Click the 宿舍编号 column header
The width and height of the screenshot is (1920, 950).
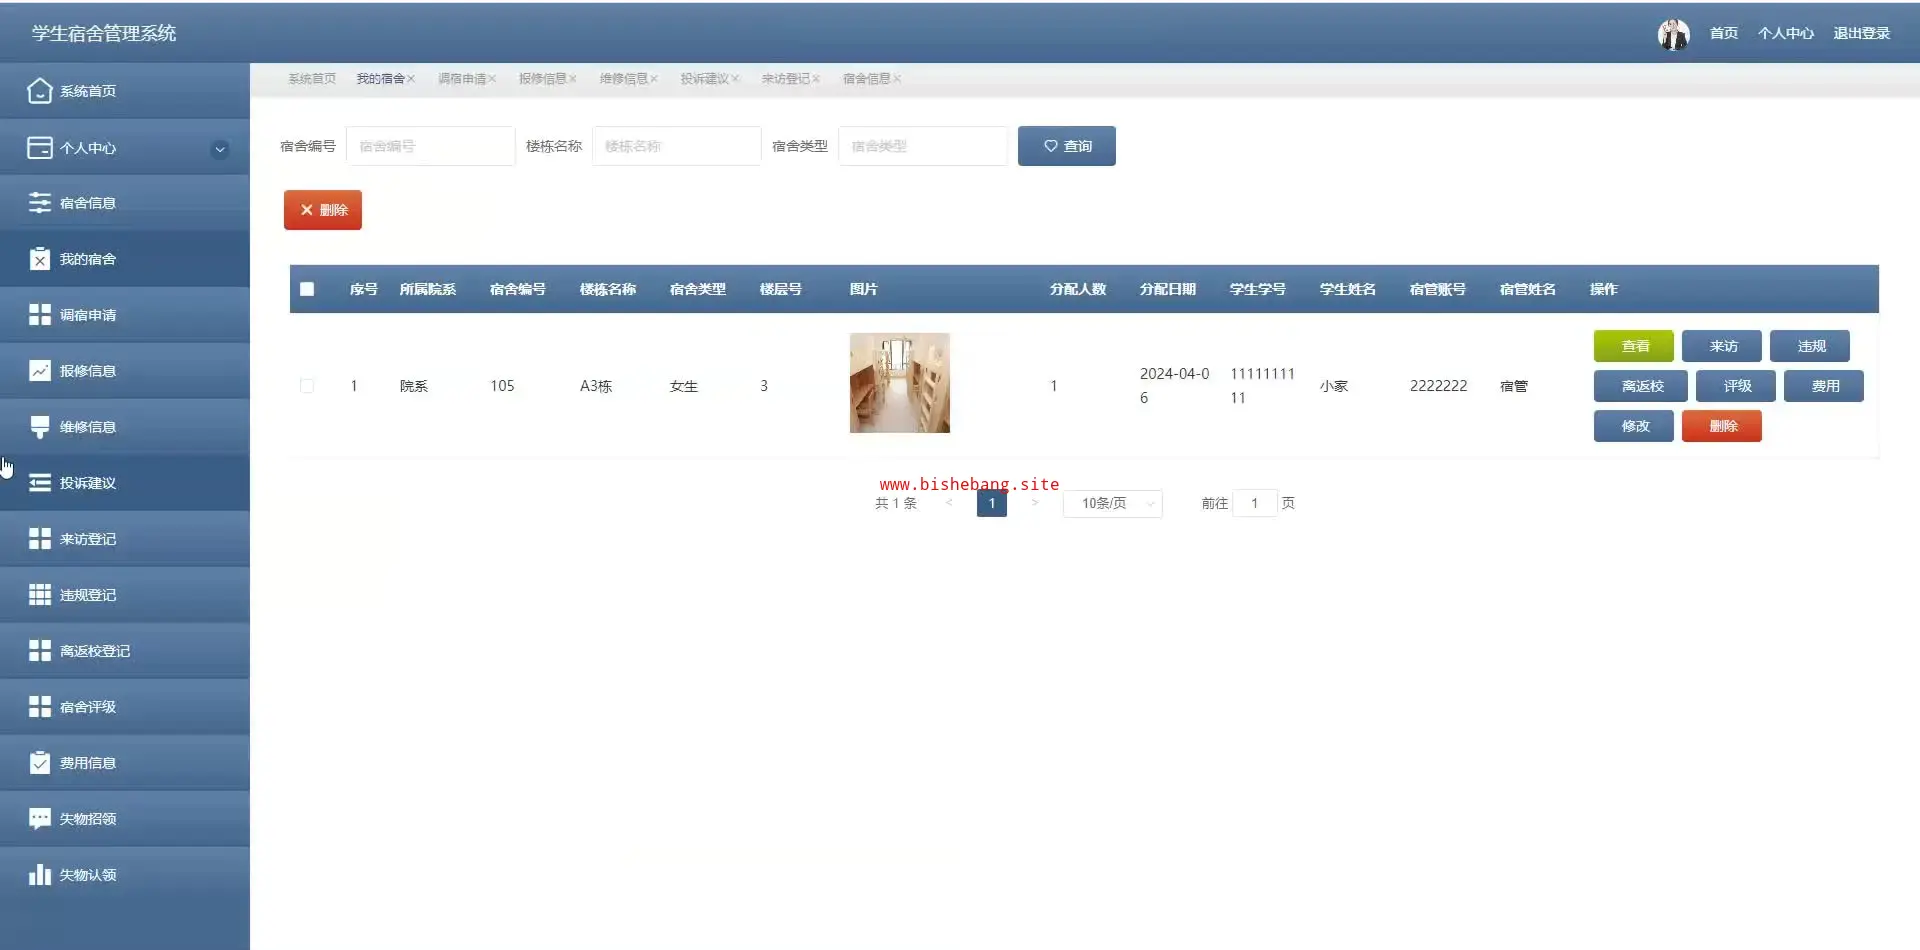518,289
